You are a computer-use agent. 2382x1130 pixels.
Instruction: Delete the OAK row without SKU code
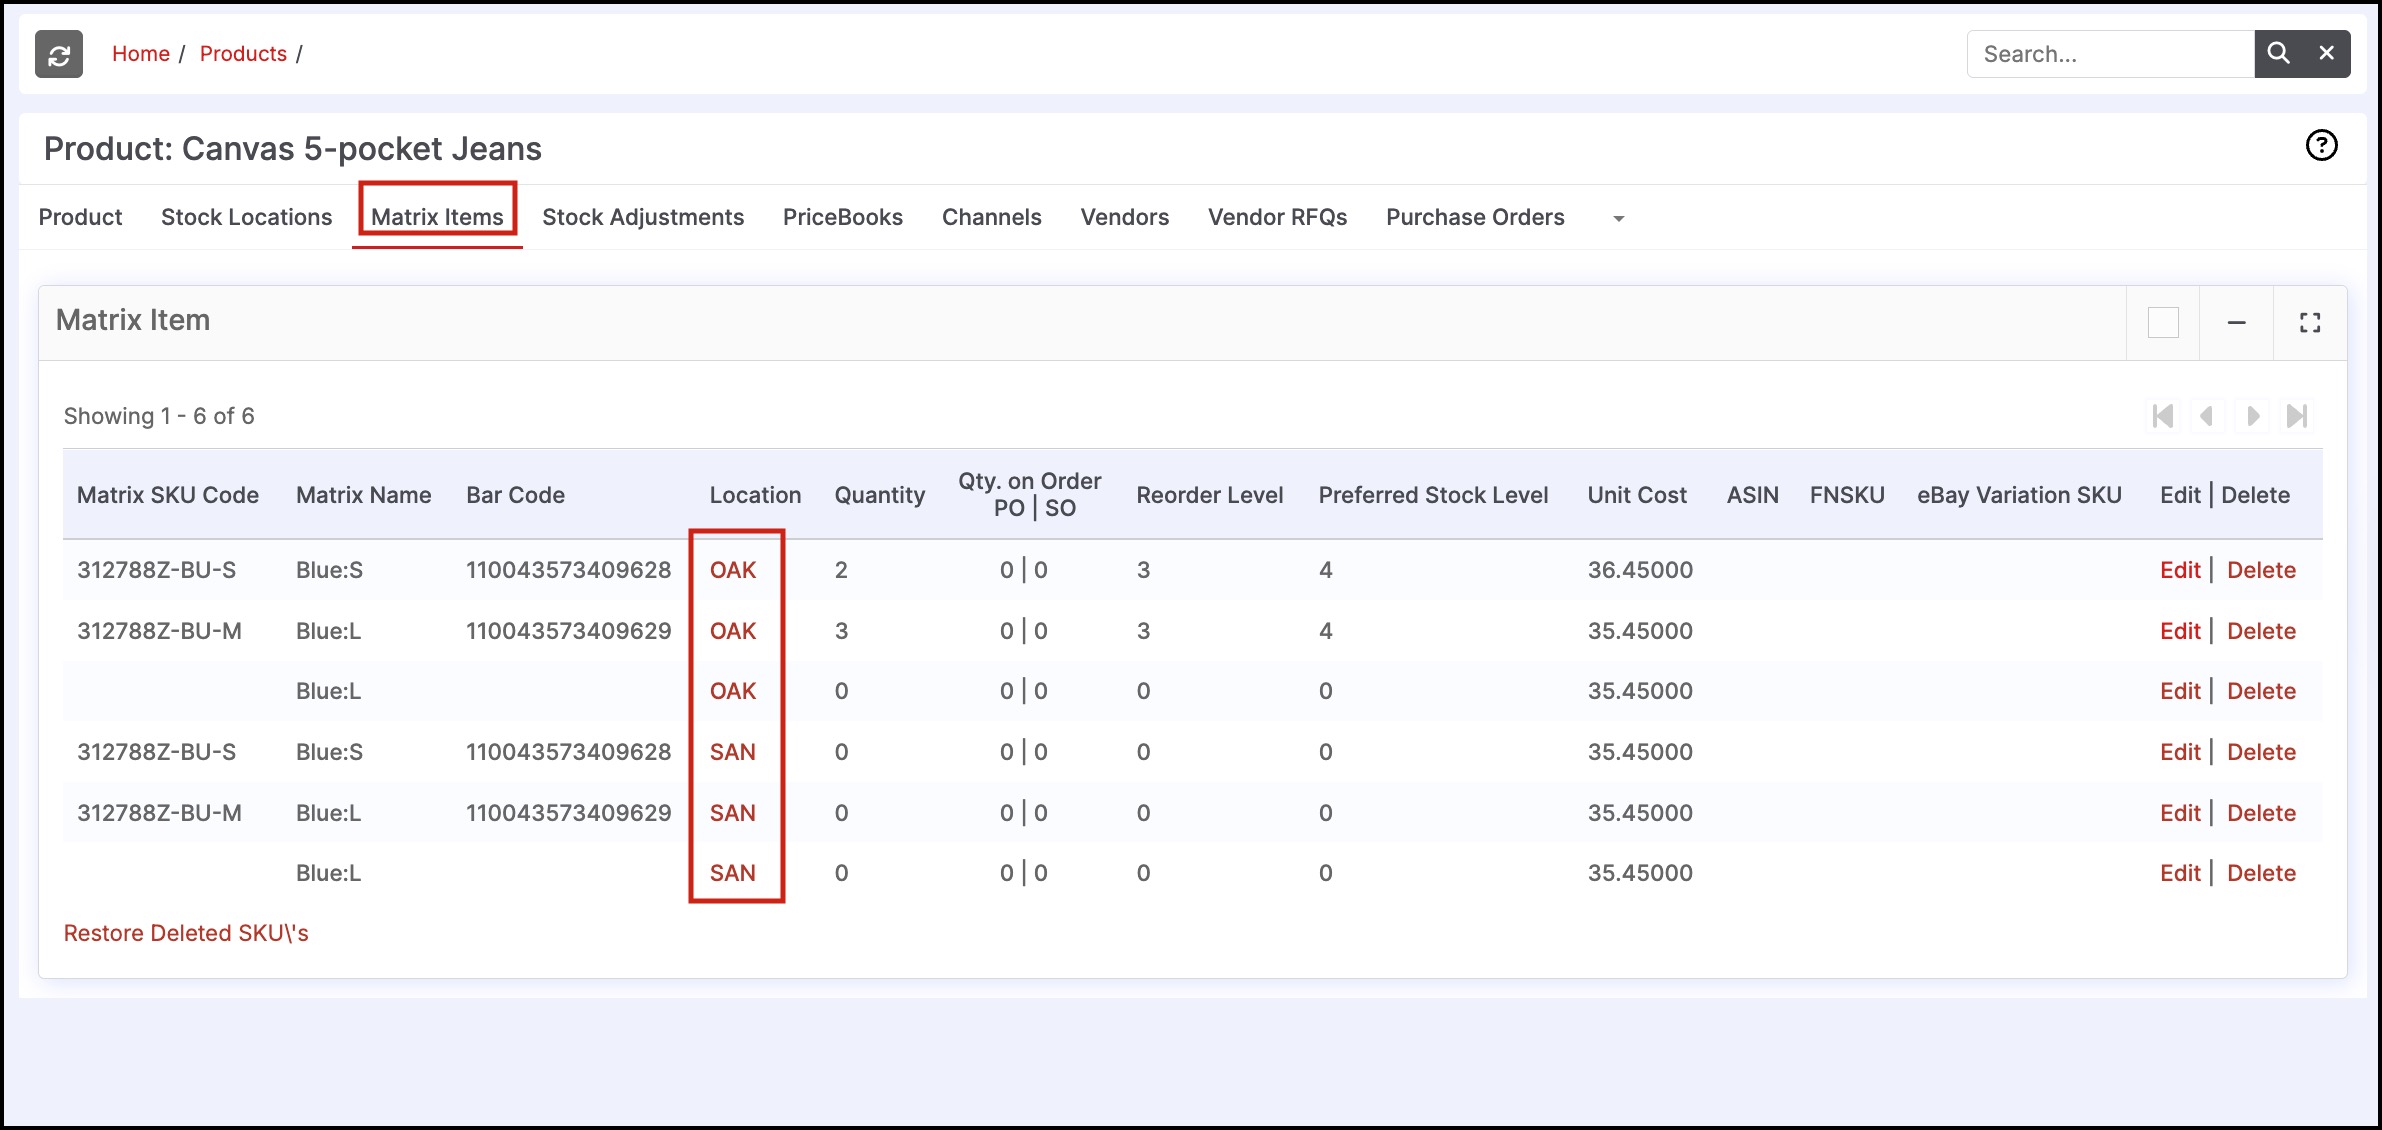tap(2261, 691)
